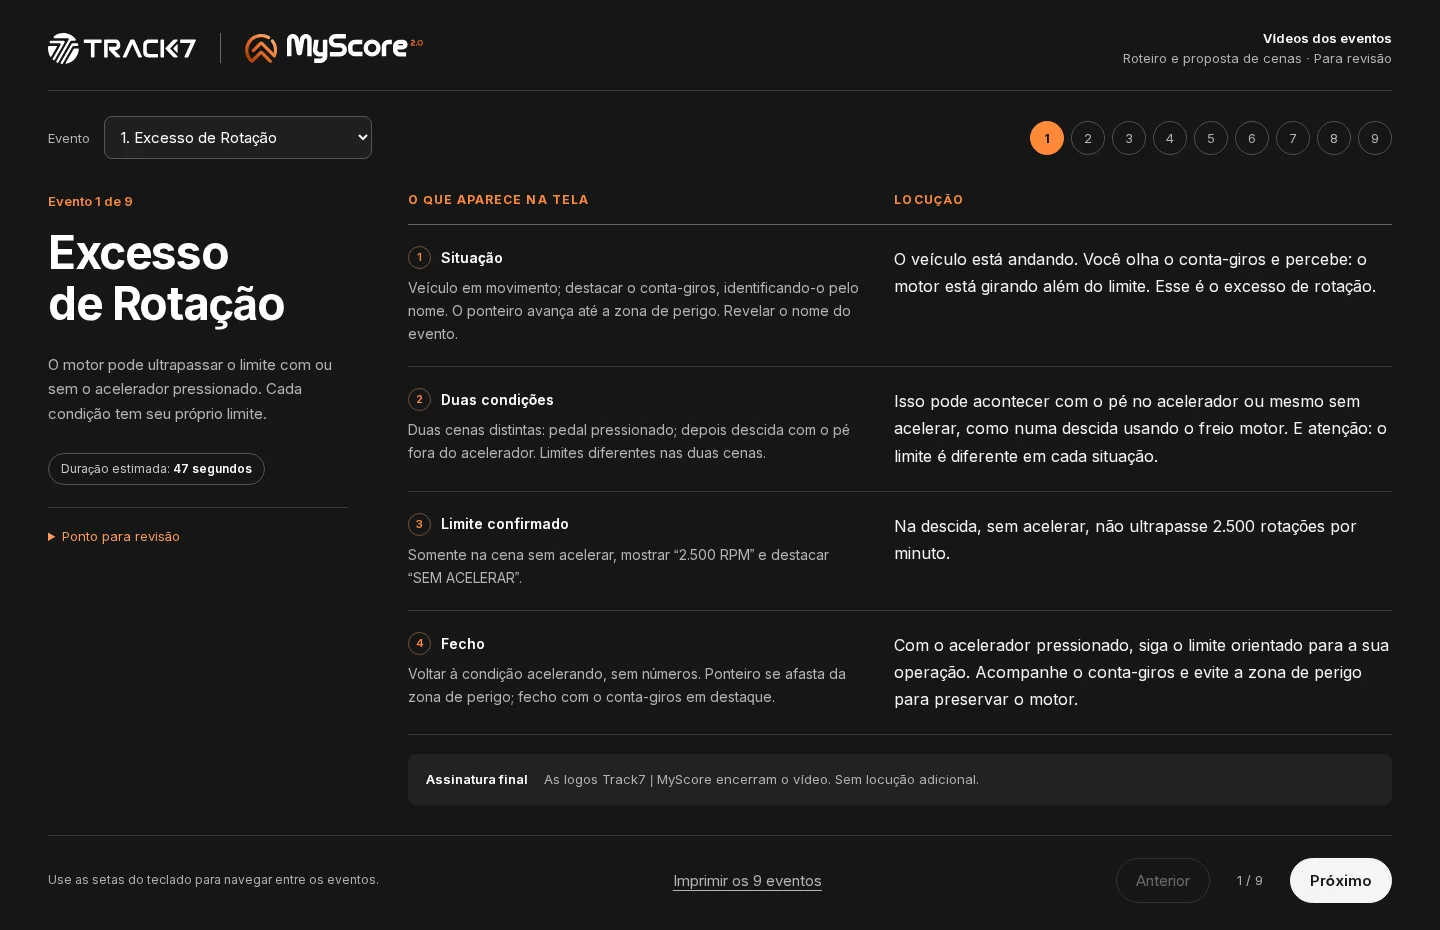Open event page 9
Image resolution: width=1440 pixels, height=930 pixels.
click(1375, 138)
